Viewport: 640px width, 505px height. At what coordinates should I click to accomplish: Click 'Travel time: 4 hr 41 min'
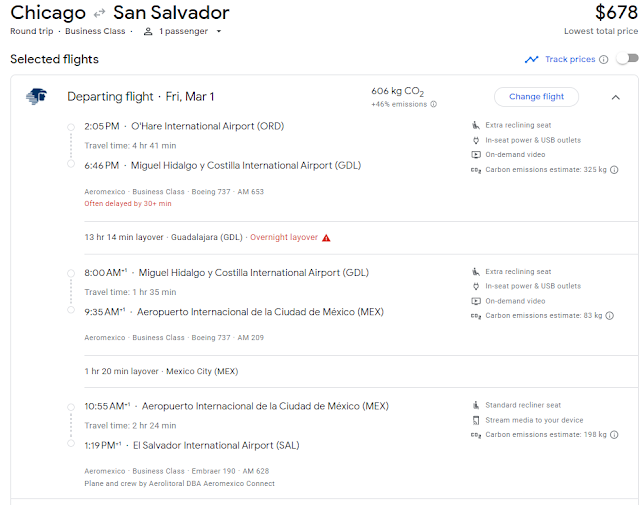[x=130, y=146]
